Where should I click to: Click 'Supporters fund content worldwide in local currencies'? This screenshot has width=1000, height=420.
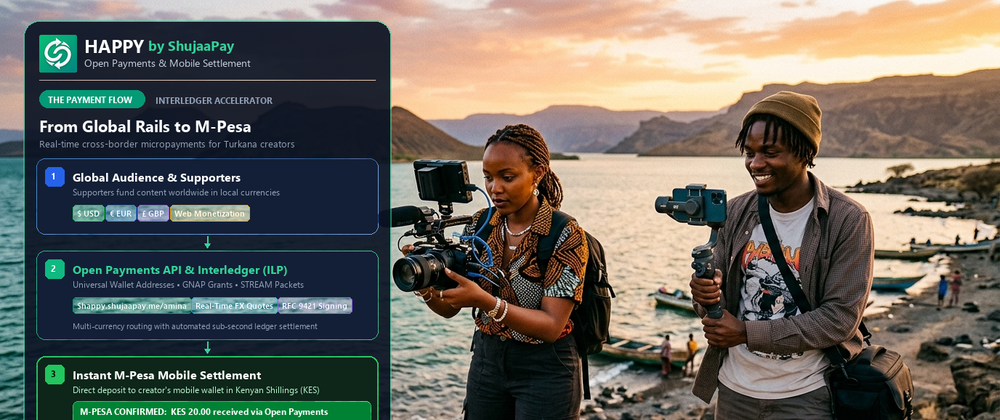(x=176, y=192)
